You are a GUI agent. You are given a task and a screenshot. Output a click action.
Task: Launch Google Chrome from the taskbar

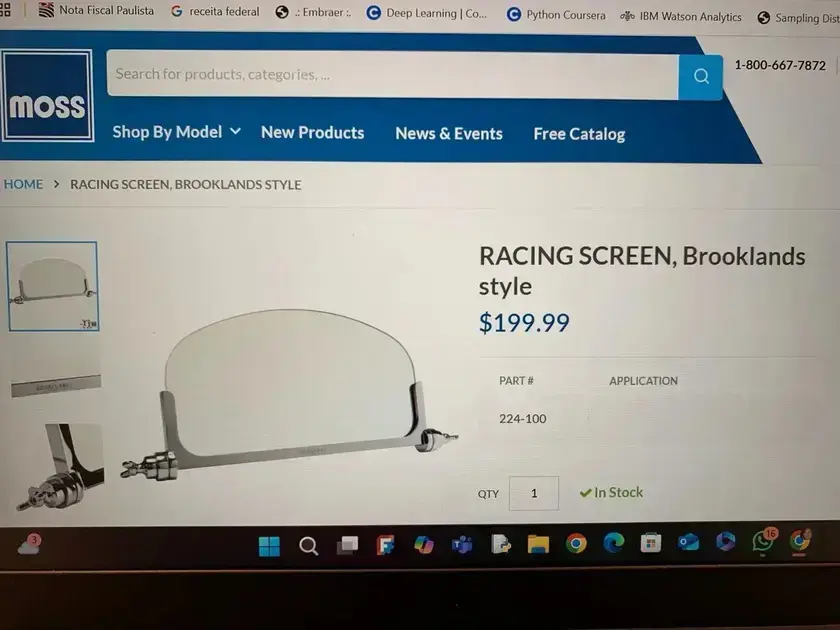tap(576, 544)
